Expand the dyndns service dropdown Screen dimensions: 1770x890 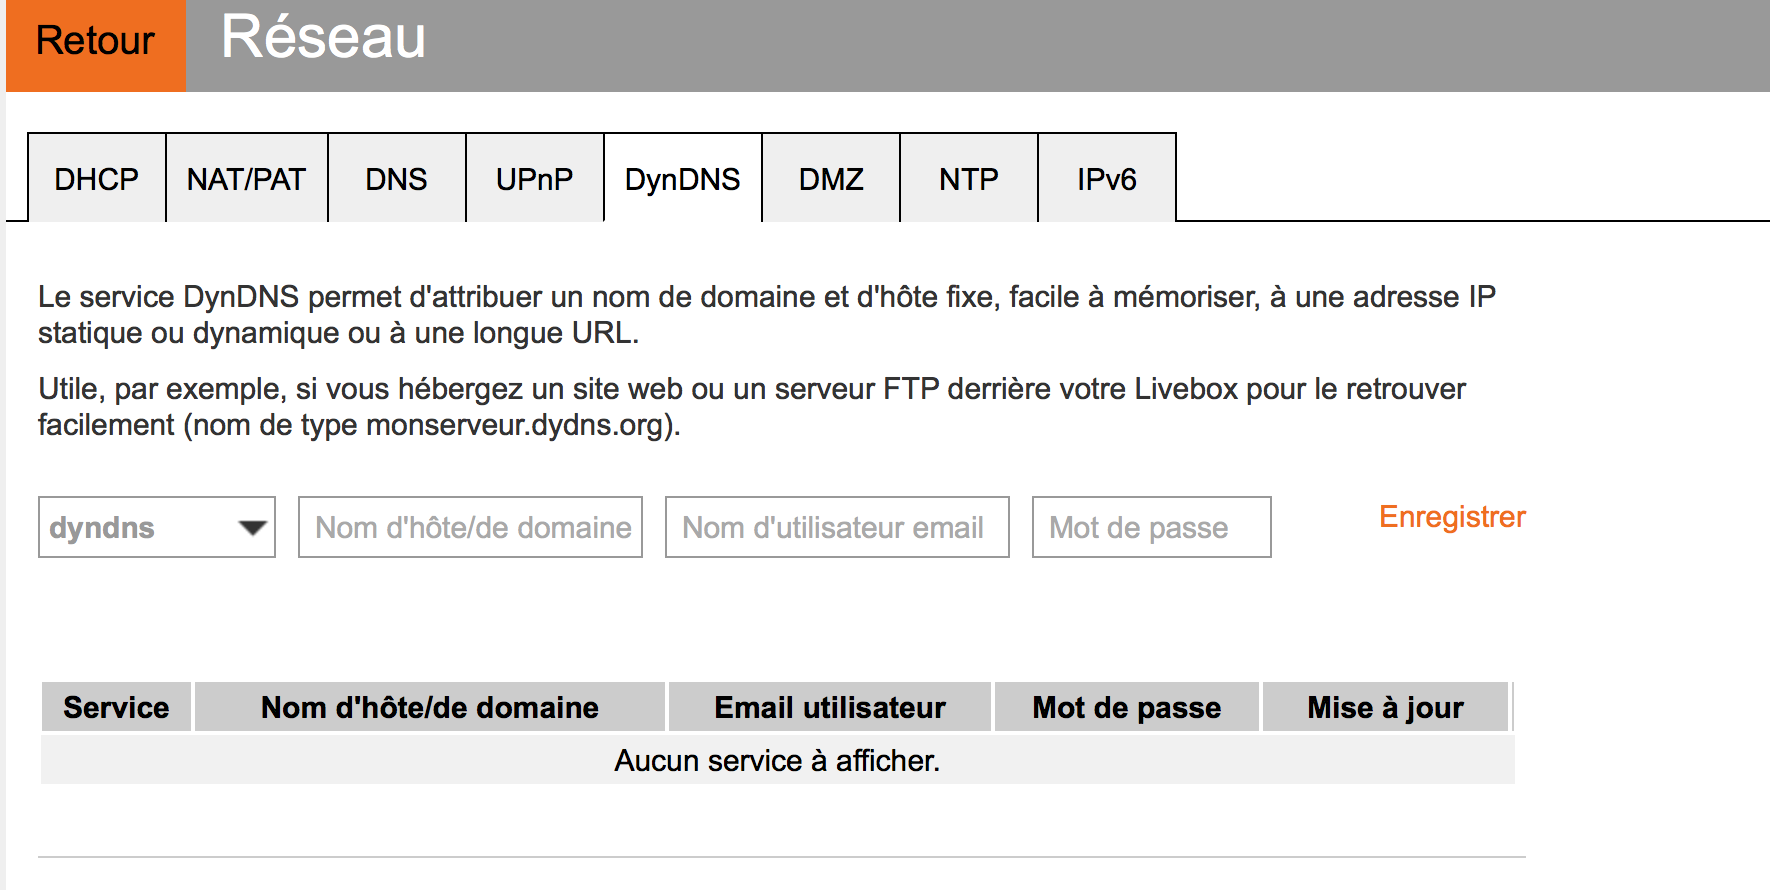click(x=156, y=527)
